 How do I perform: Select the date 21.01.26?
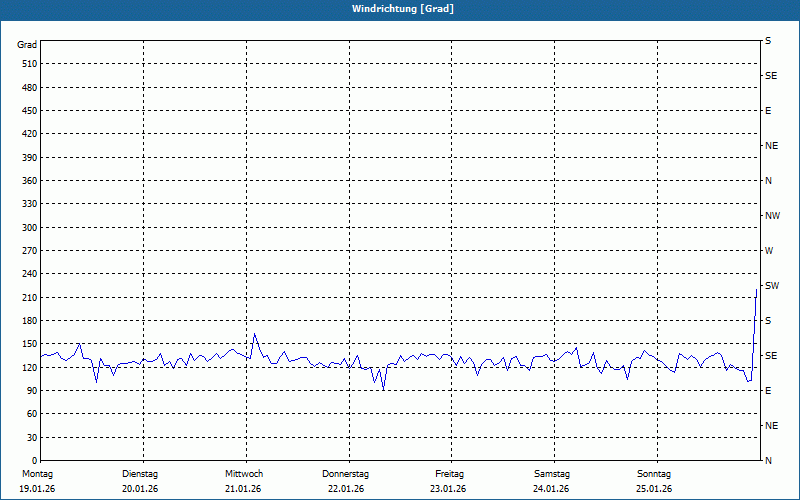(x=243, y=489)
